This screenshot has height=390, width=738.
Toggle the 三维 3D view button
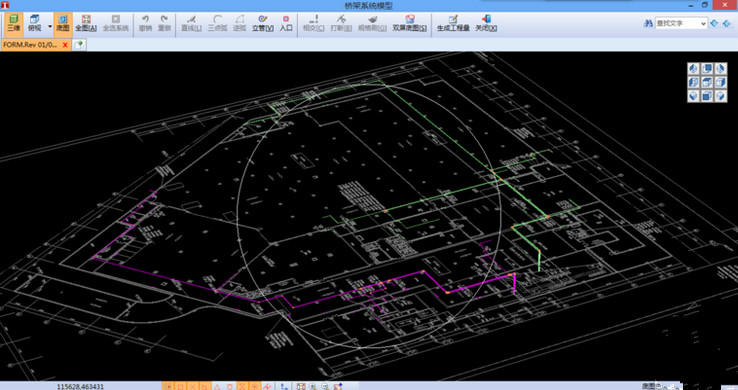(x=13, y=23)
